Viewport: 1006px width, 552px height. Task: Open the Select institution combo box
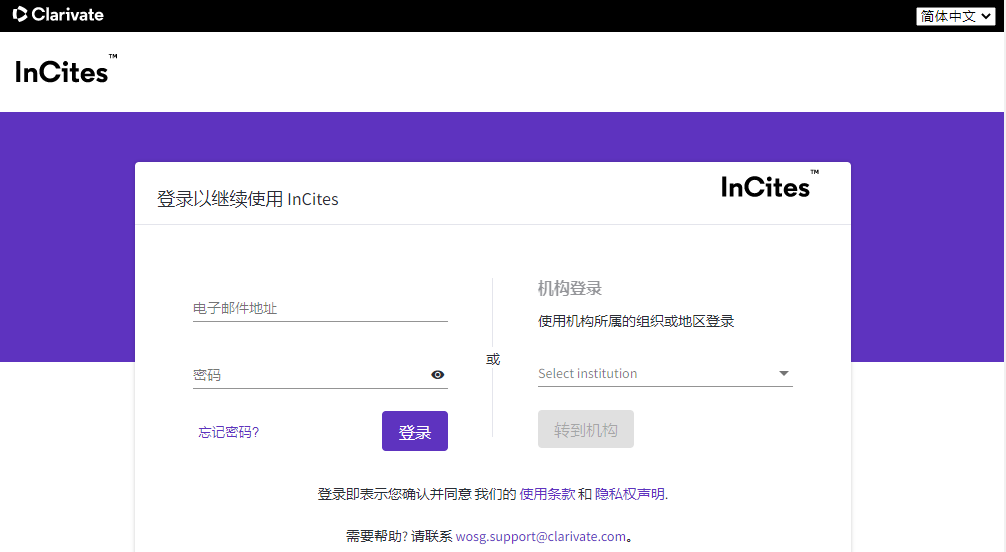click(655, 374)
